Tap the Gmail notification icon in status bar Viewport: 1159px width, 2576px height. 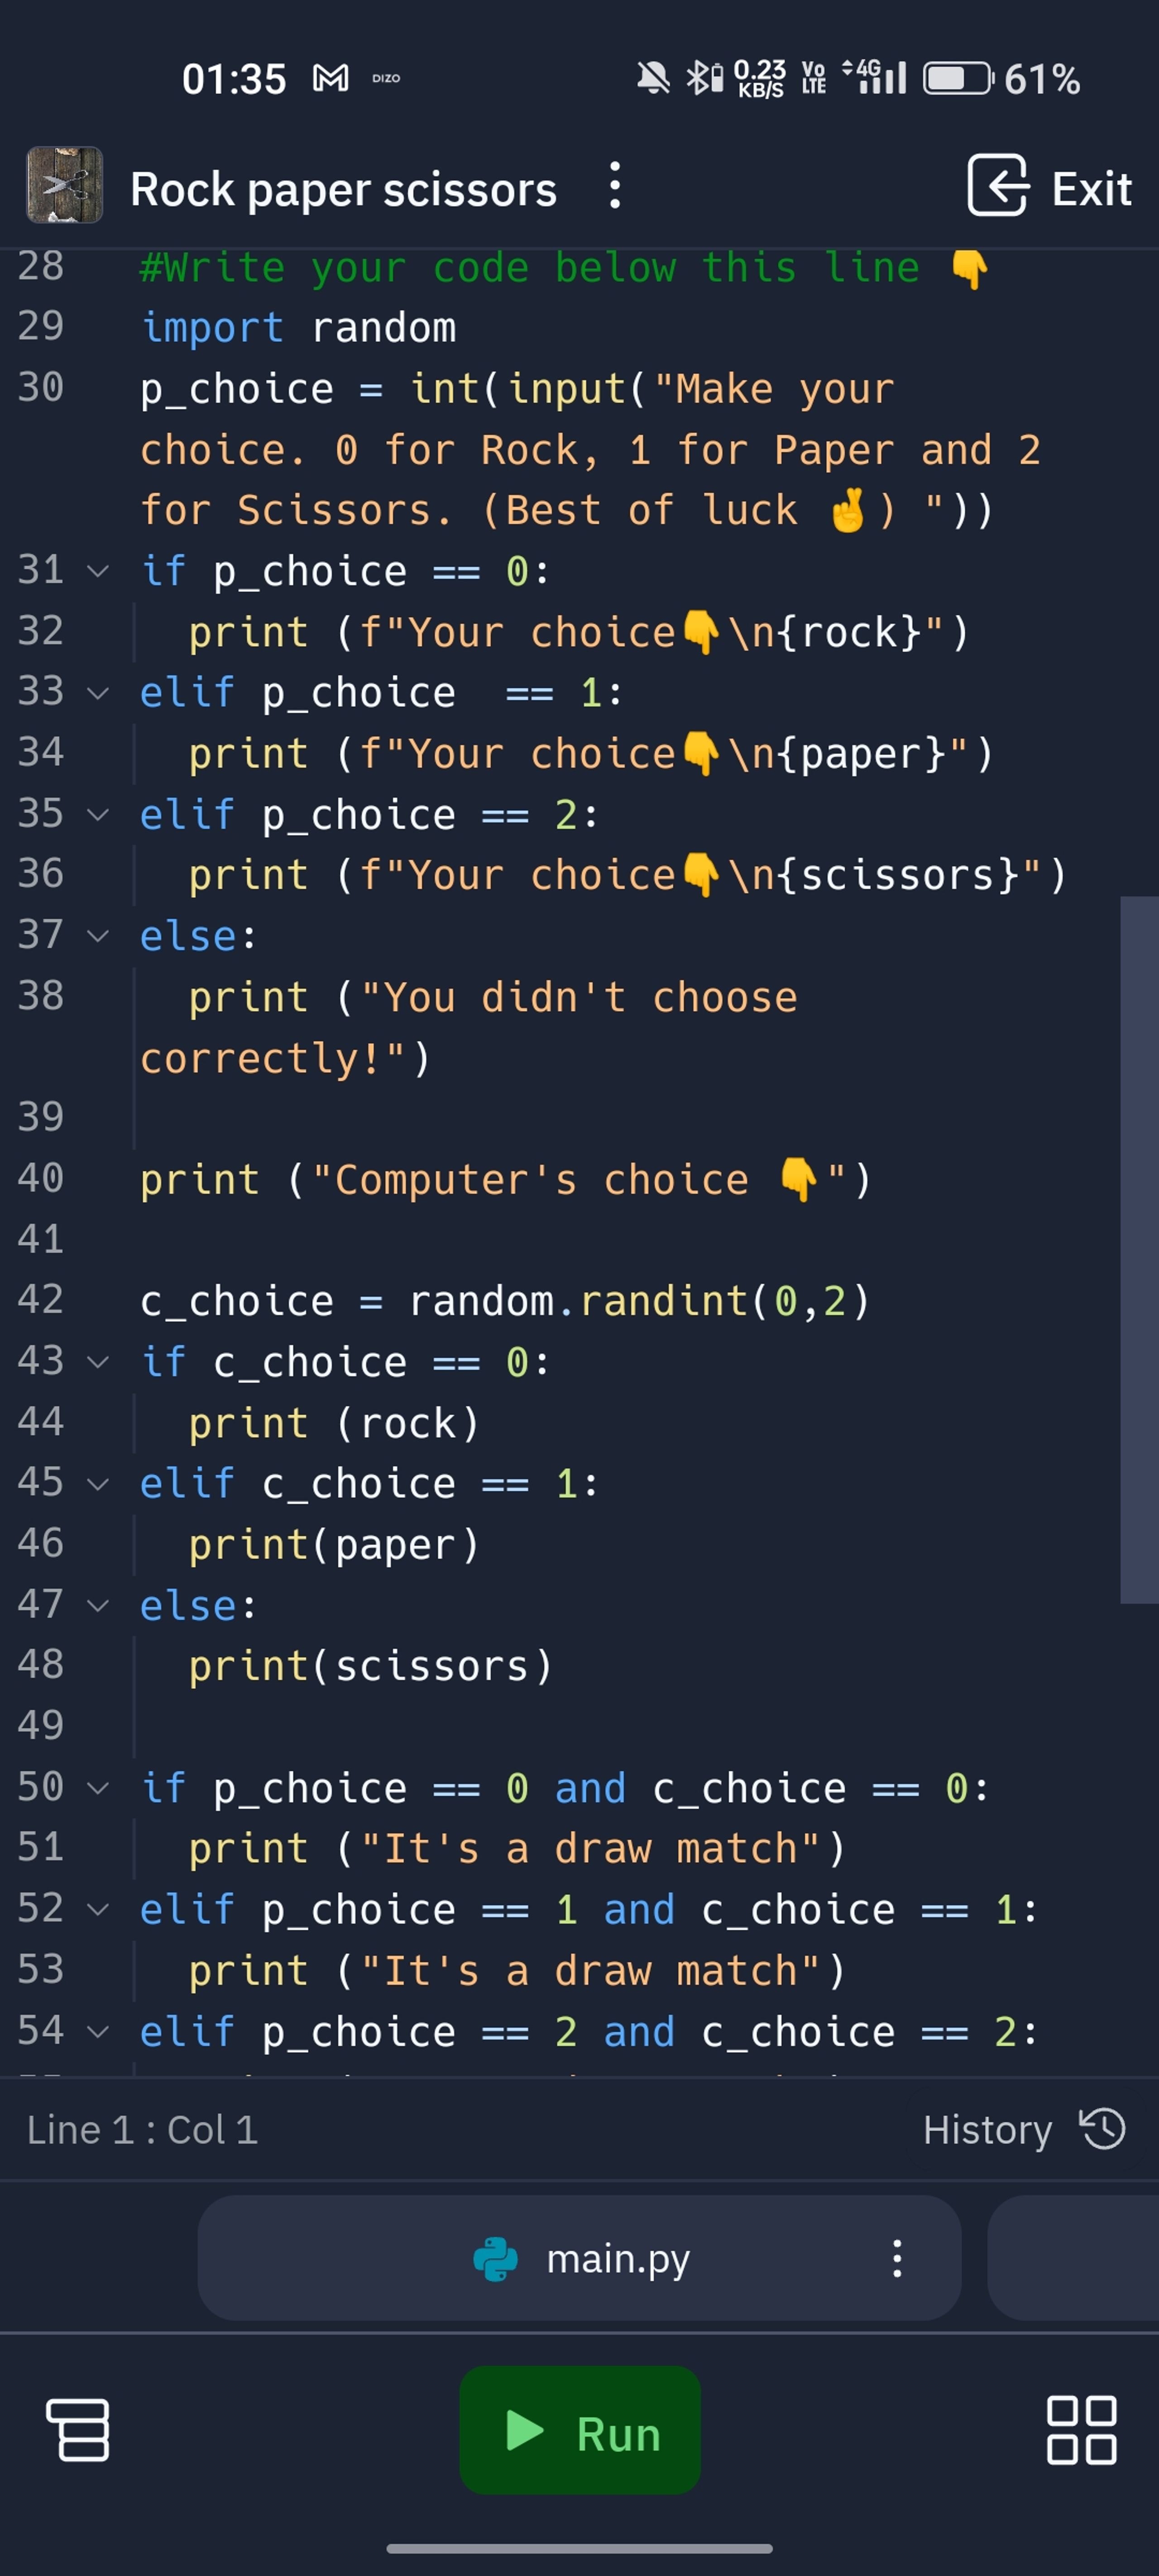point(331,78)
